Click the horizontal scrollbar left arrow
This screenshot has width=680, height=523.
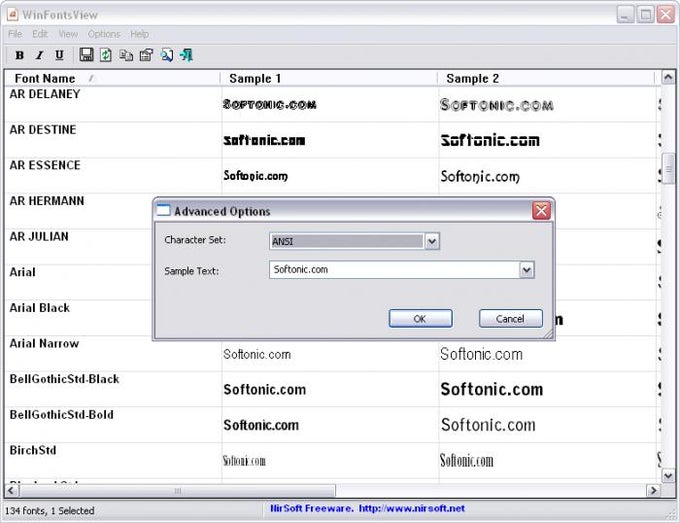(11, 490)
